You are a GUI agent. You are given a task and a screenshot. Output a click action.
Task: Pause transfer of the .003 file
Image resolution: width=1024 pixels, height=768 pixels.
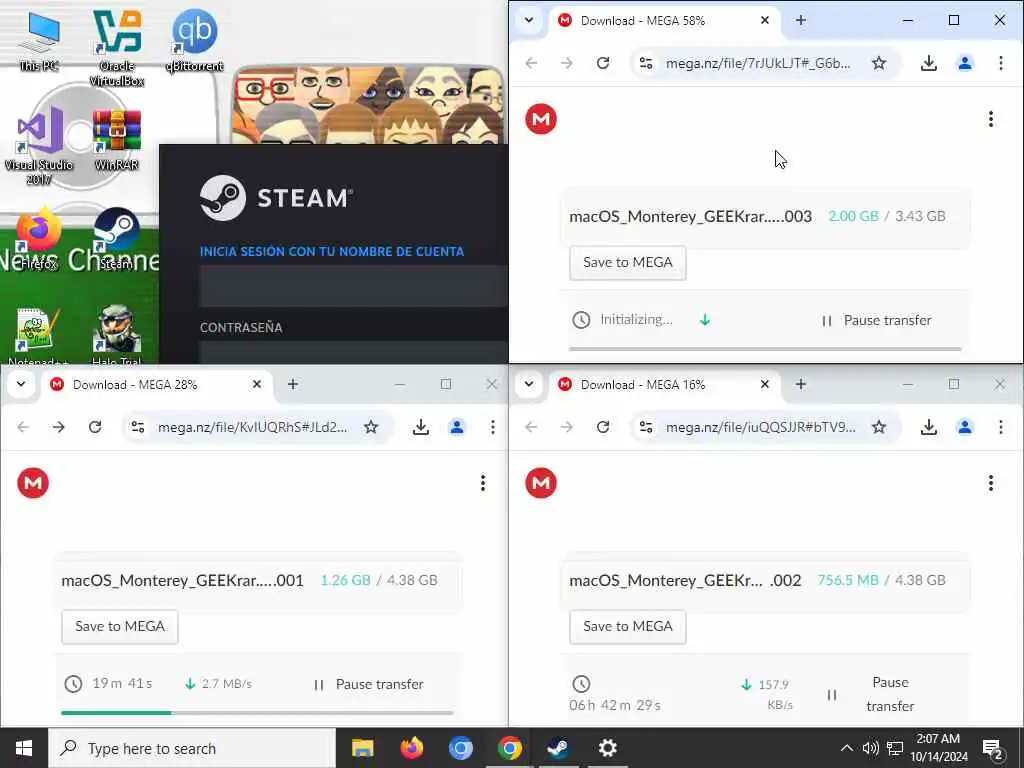tap(876, 321)
